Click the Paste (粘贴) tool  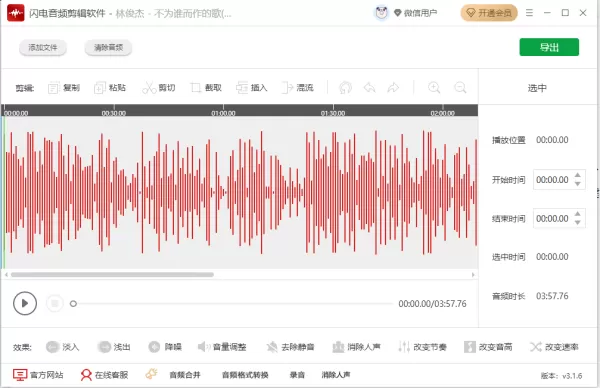coord(110,88)
